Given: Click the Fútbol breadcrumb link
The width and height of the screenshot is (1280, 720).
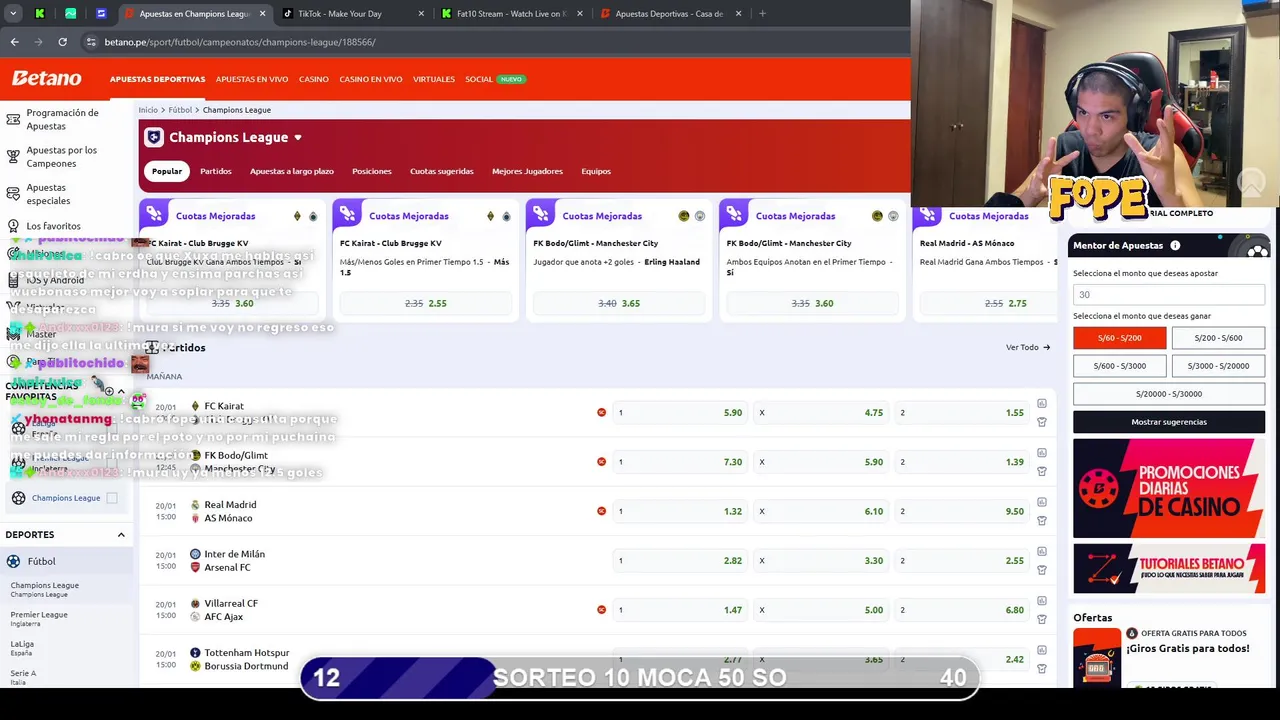Looking at the screenshot, I should pos(180,110).
